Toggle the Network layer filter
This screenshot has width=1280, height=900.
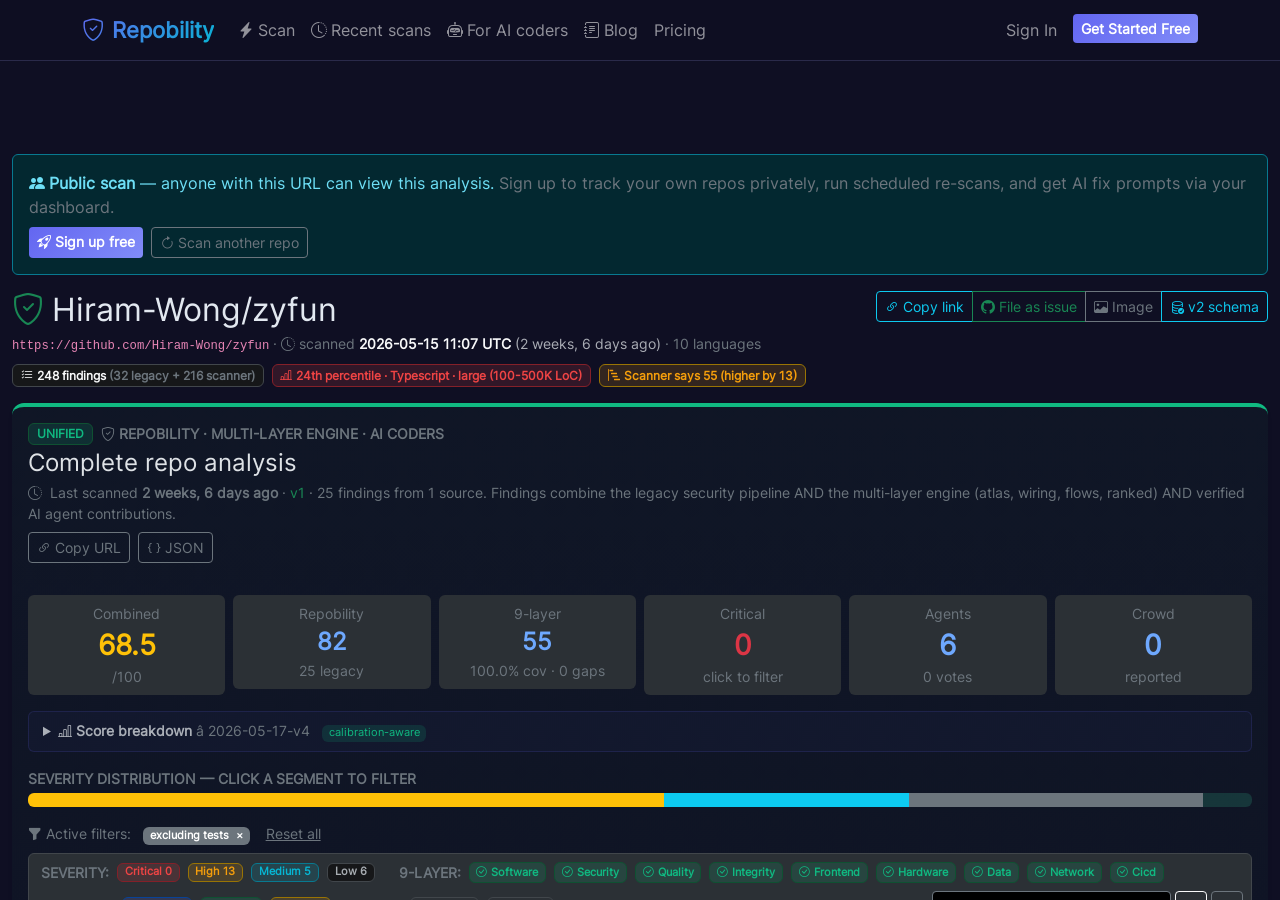click(x=1064, y=872)
